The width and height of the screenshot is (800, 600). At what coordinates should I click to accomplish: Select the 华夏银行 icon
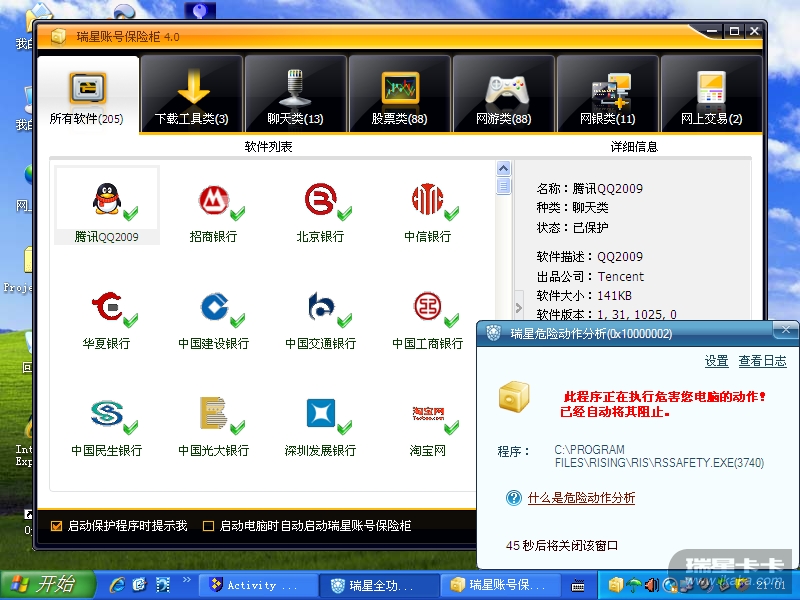(107, 306)
